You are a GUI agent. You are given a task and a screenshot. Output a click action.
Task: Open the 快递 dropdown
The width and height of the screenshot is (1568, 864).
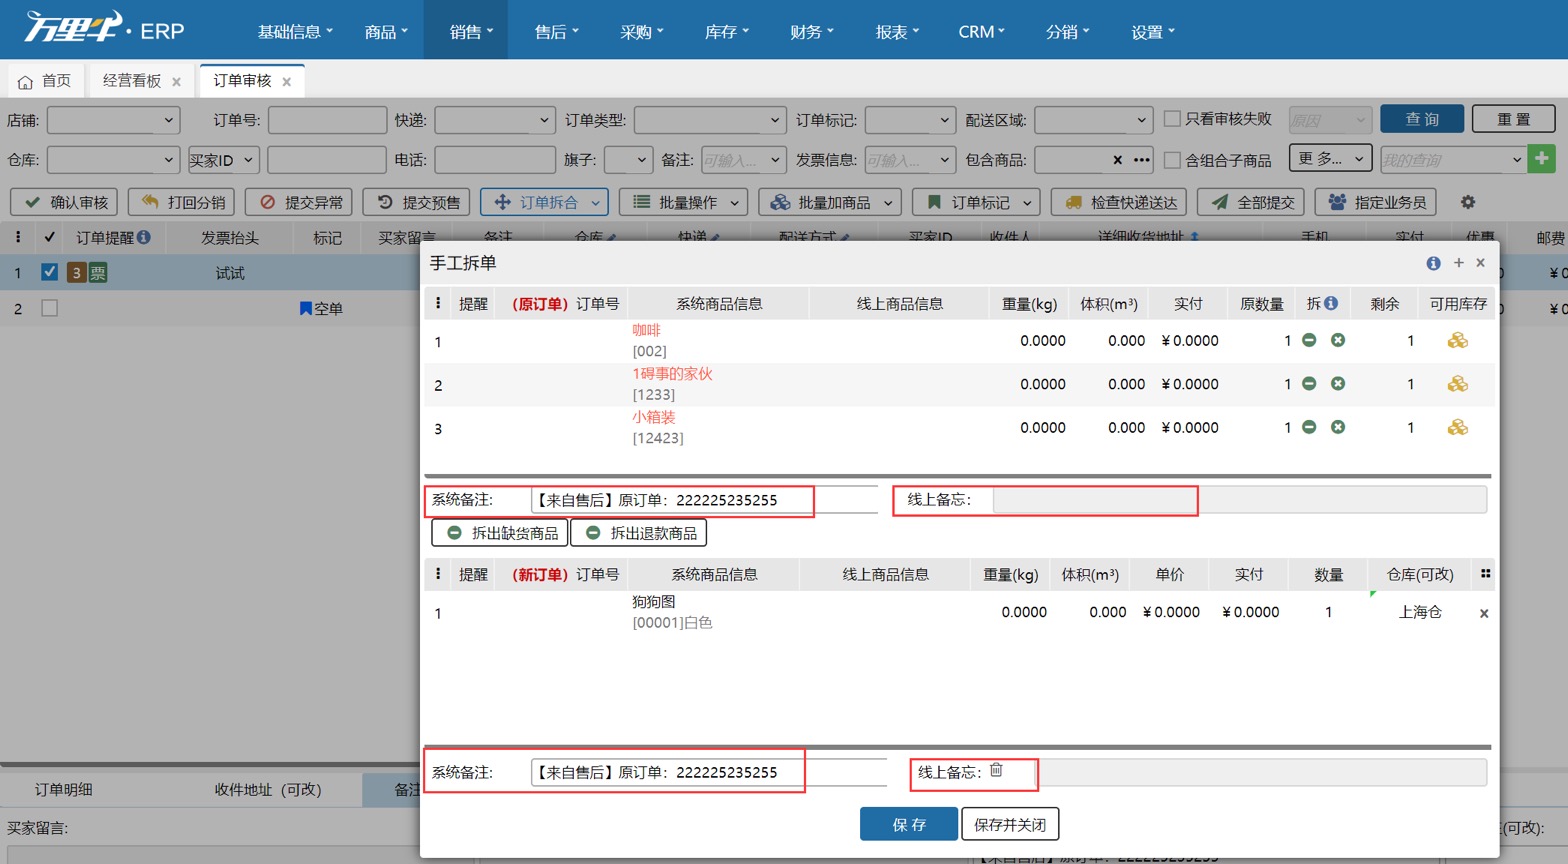pos(495,120)
